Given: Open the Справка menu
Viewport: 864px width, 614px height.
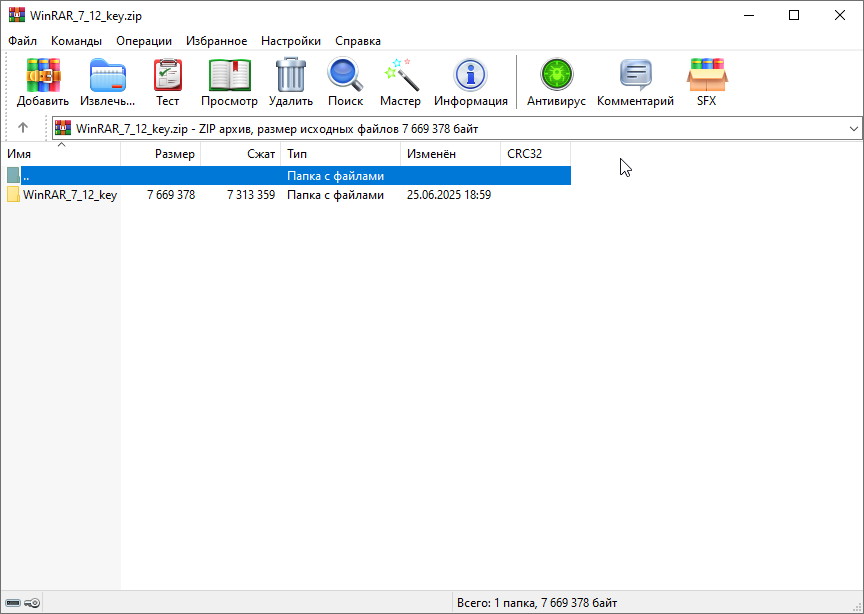Looking at the screenshot, I should [358, 41].
